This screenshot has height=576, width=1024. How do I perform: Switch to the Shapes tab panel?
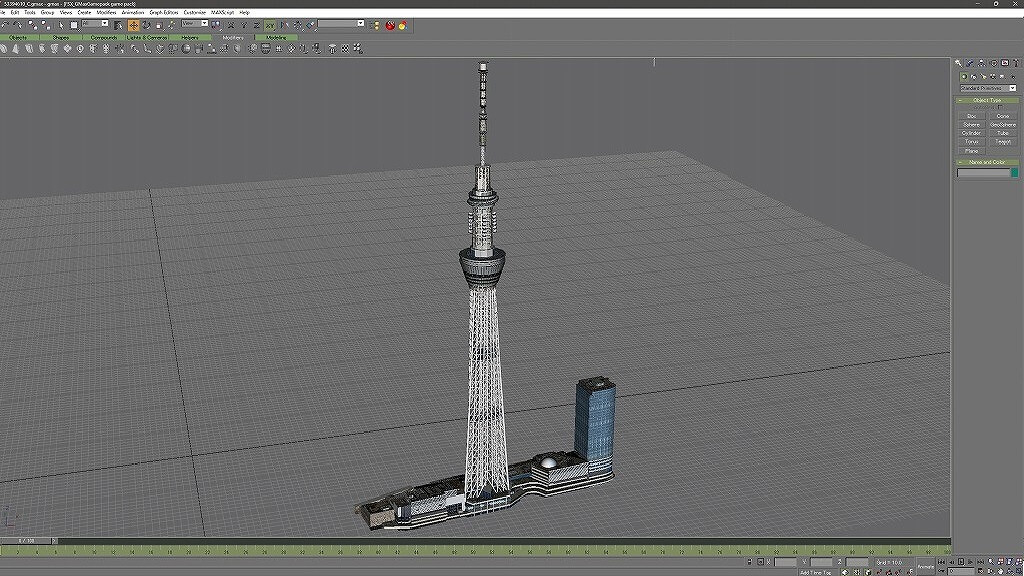click(61, 37)
